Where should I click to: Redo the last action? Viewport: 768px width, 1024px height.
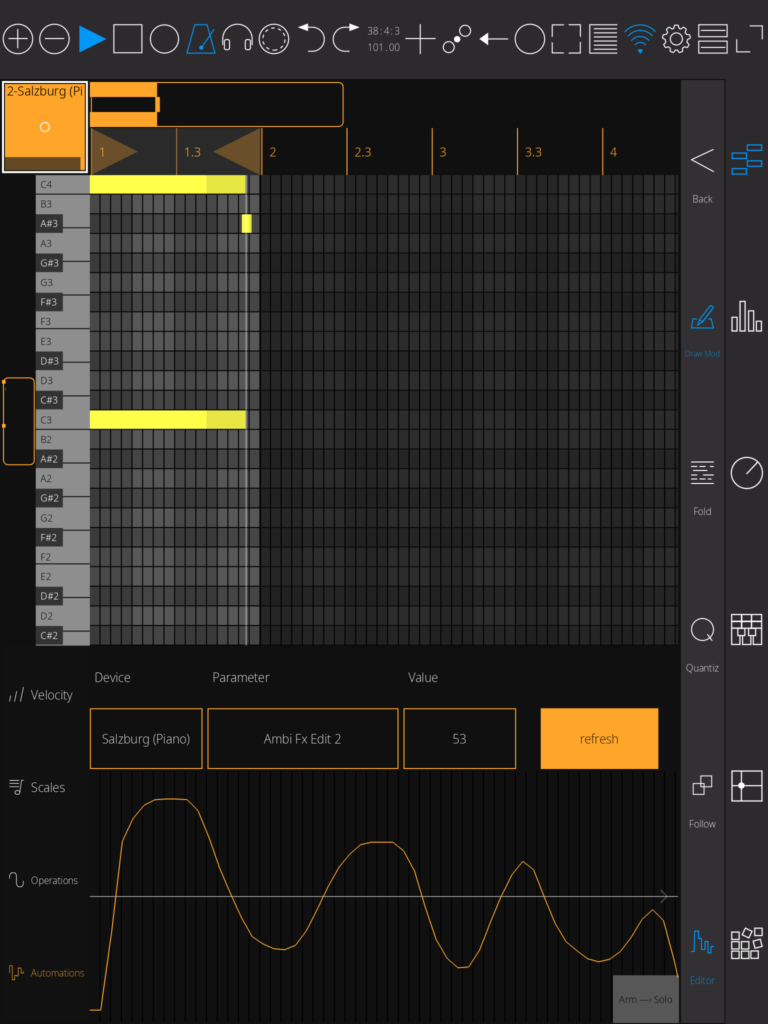coord(346,39)
